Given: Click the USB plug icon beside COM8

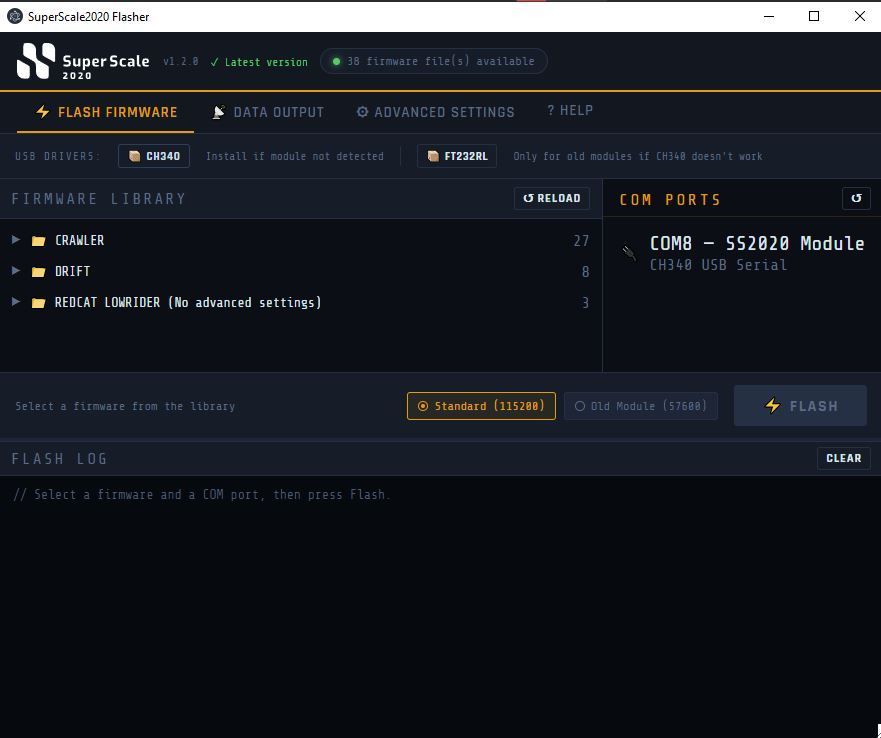Looking at the screenshot, I should tap(629, 252).
